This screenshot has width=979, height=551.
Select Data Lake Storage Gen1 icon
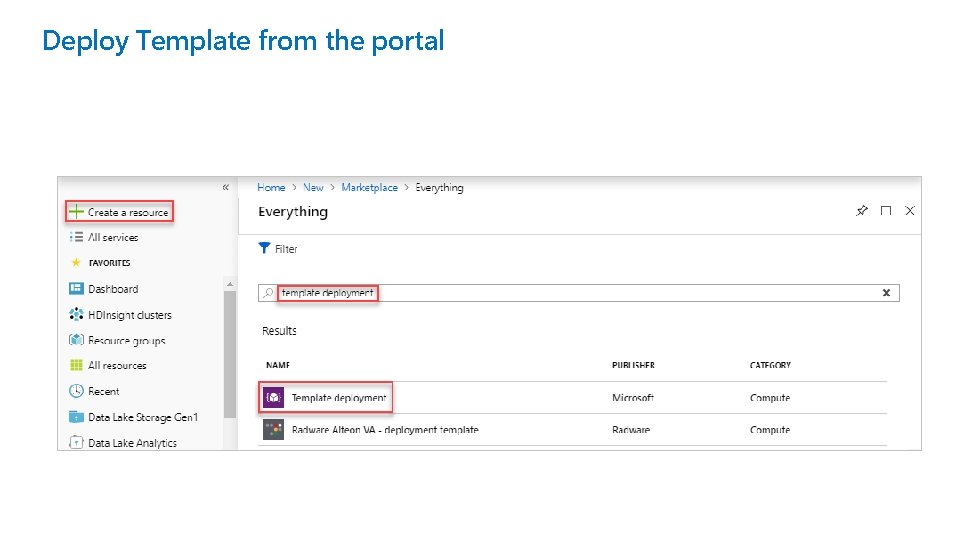[x=76, y=417]
